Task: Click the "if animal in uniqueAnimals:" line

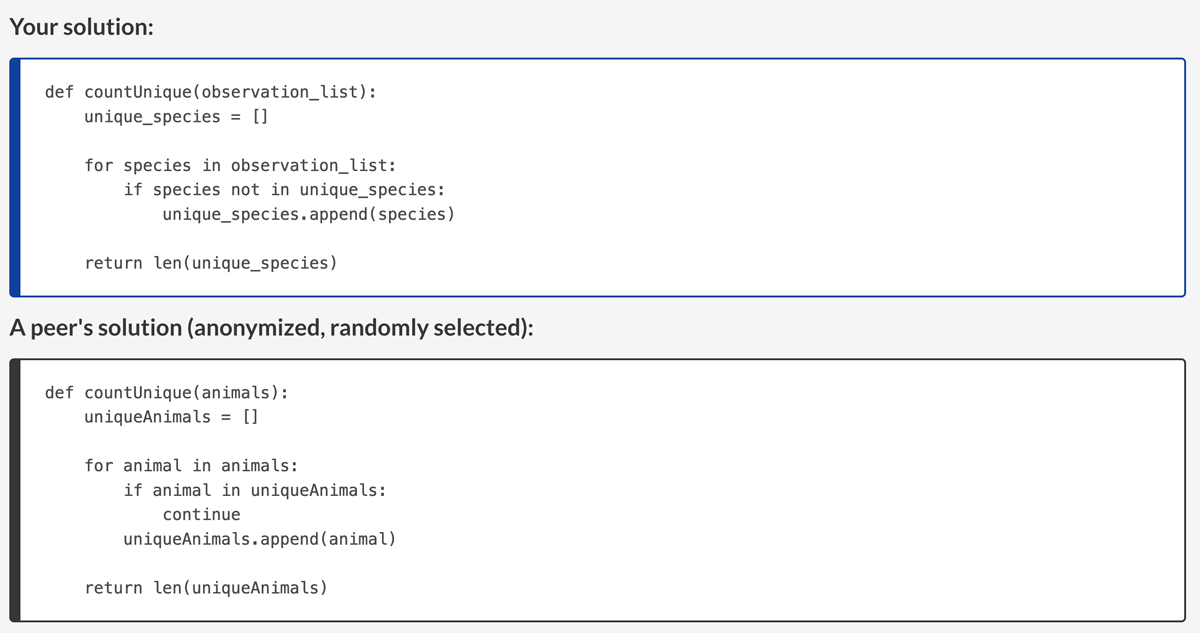Action: [255, 490]
